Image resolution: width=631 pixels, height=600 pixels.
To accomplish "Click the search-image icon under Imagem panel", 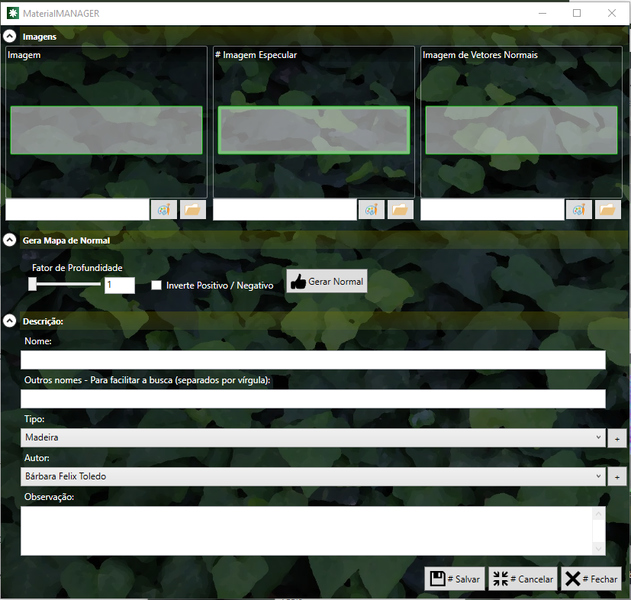I will click(164, 209).
